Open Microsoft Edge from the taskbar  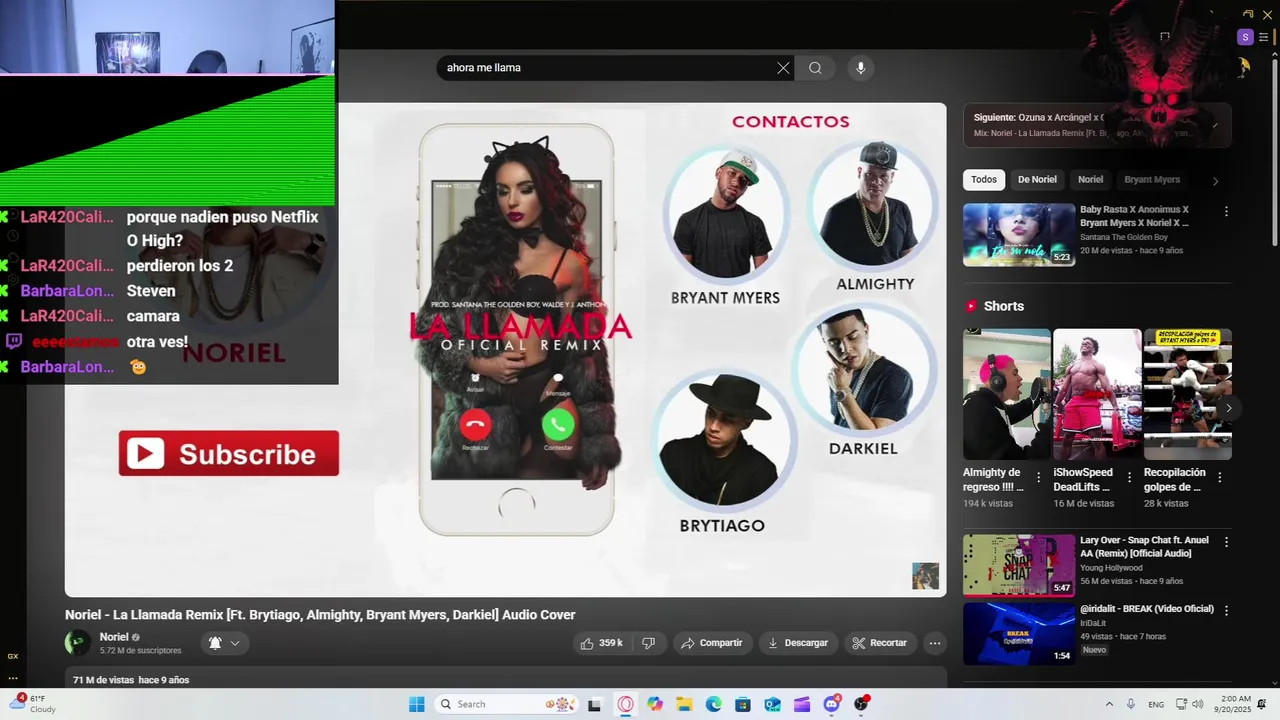tap(714, 704)
